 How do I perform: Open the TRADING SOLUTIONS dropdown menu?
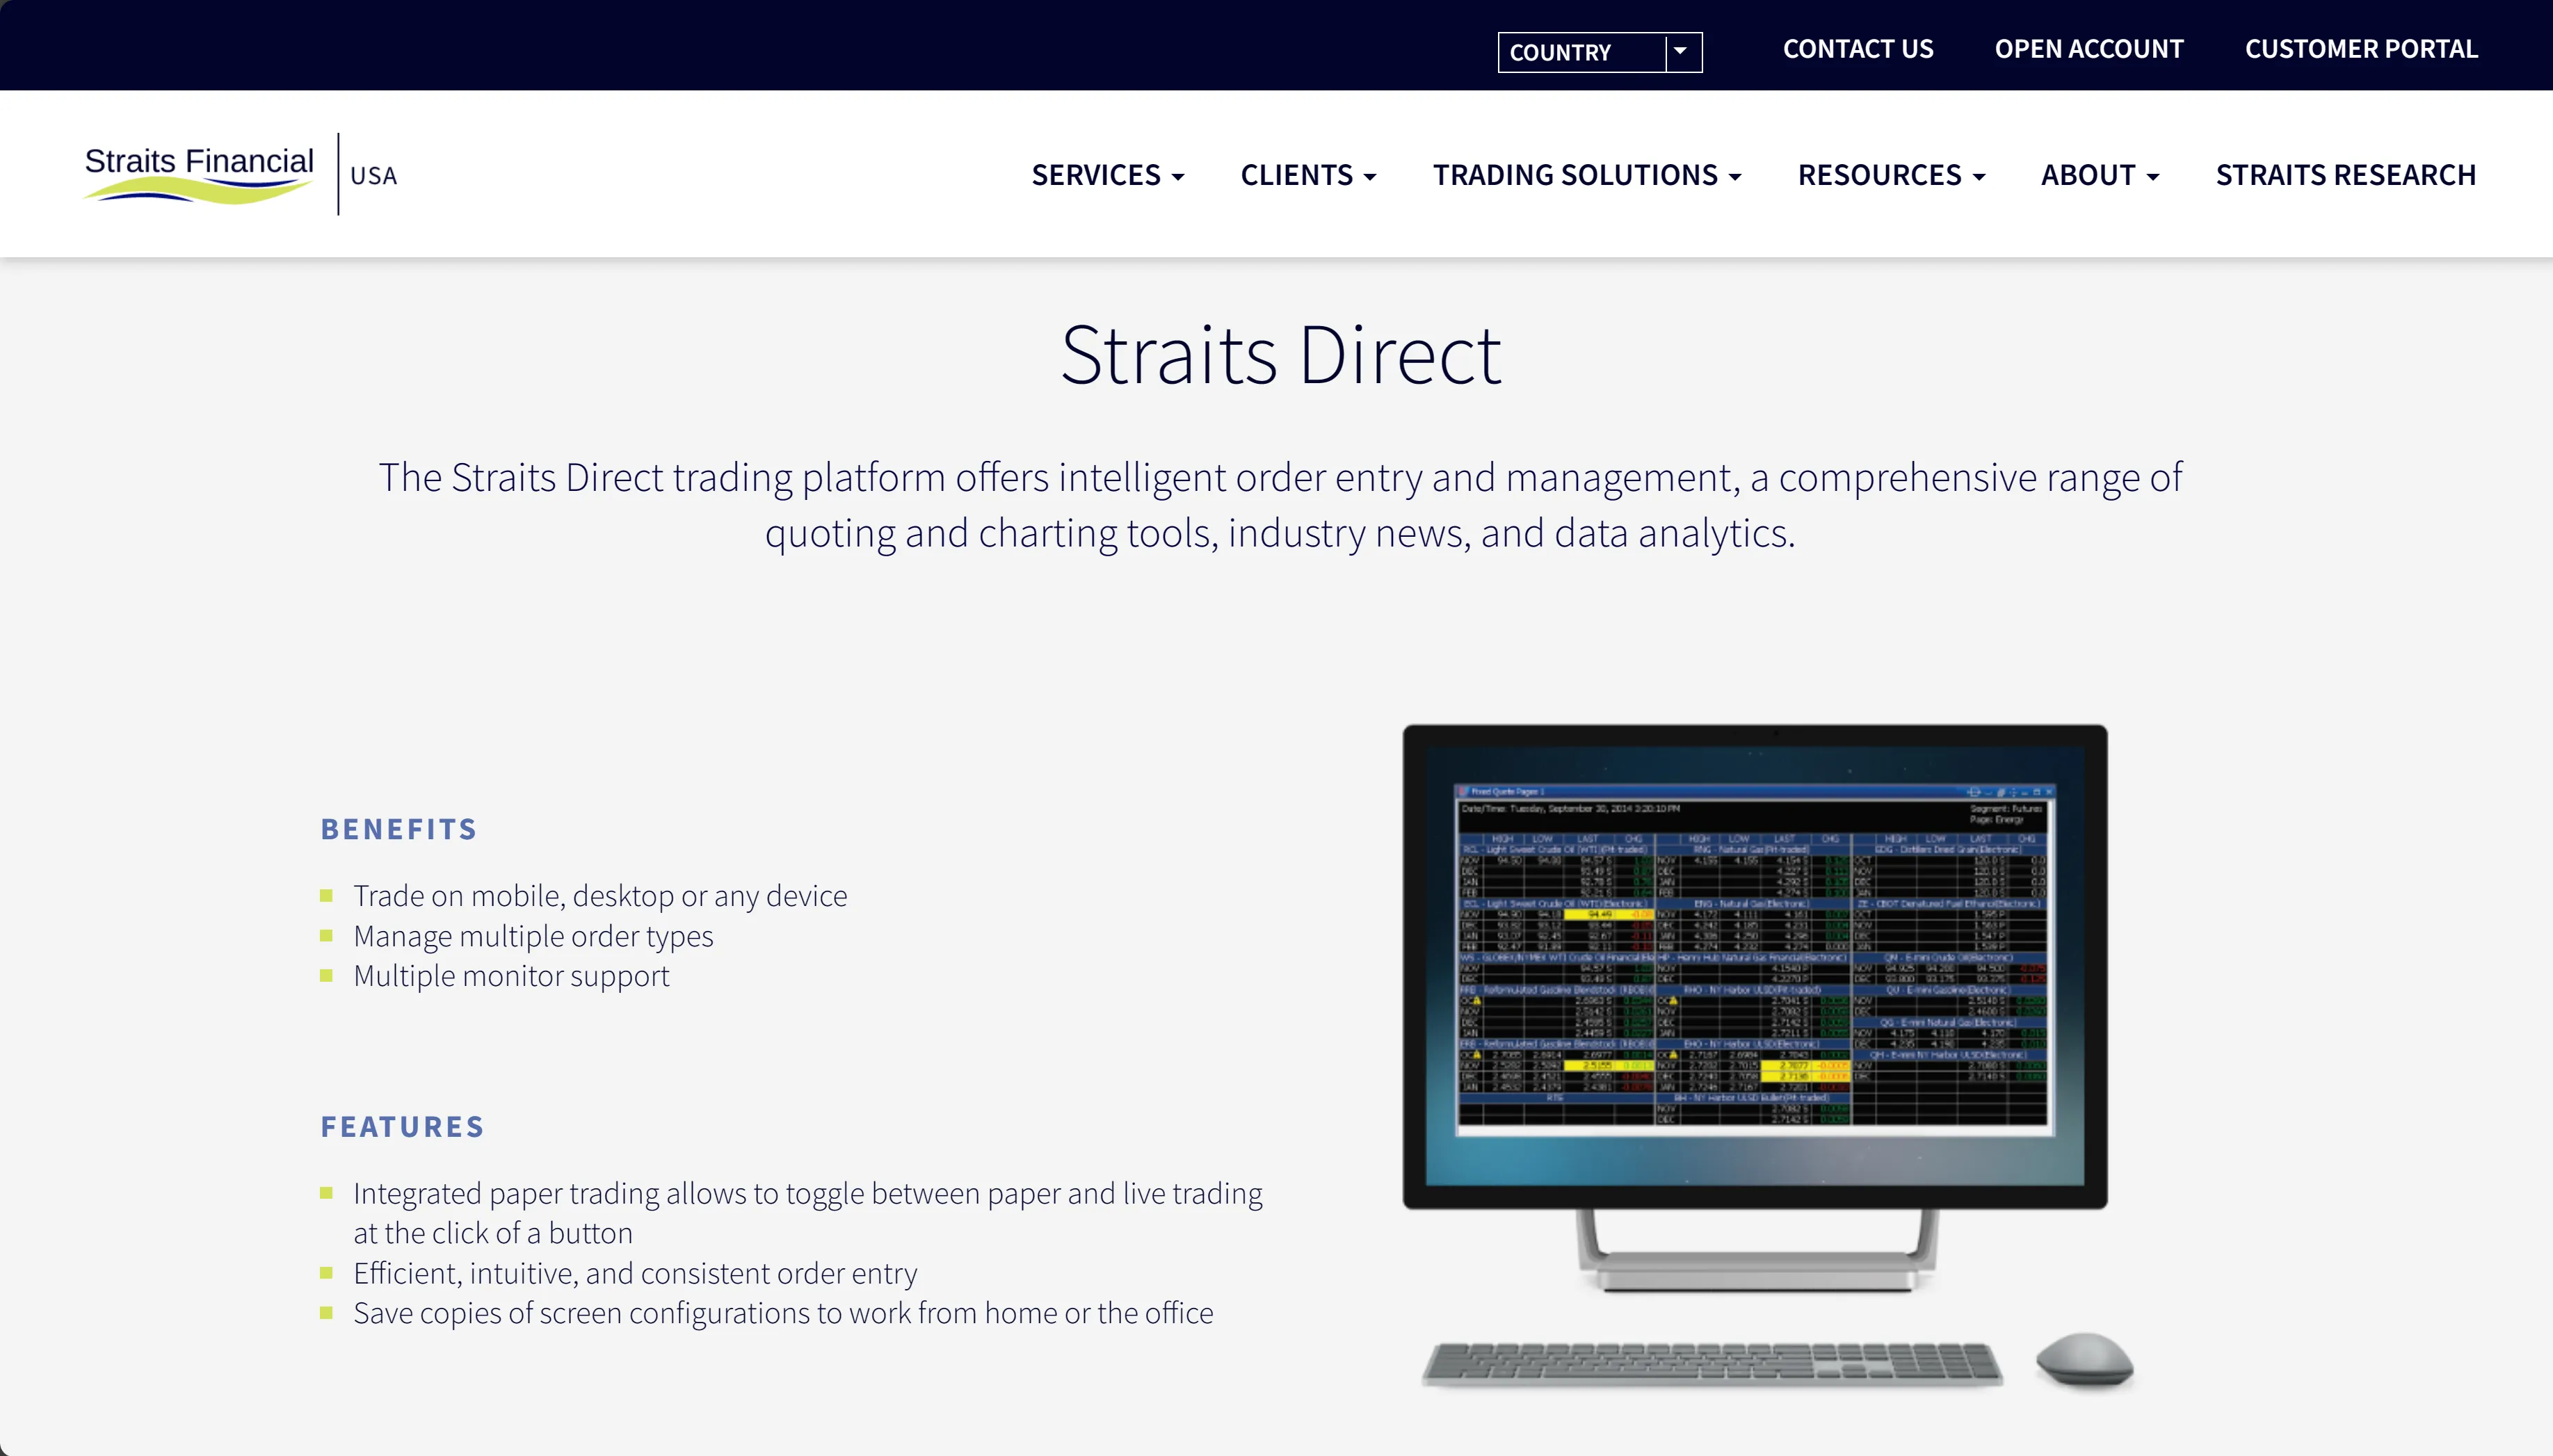click(1586, 175)
